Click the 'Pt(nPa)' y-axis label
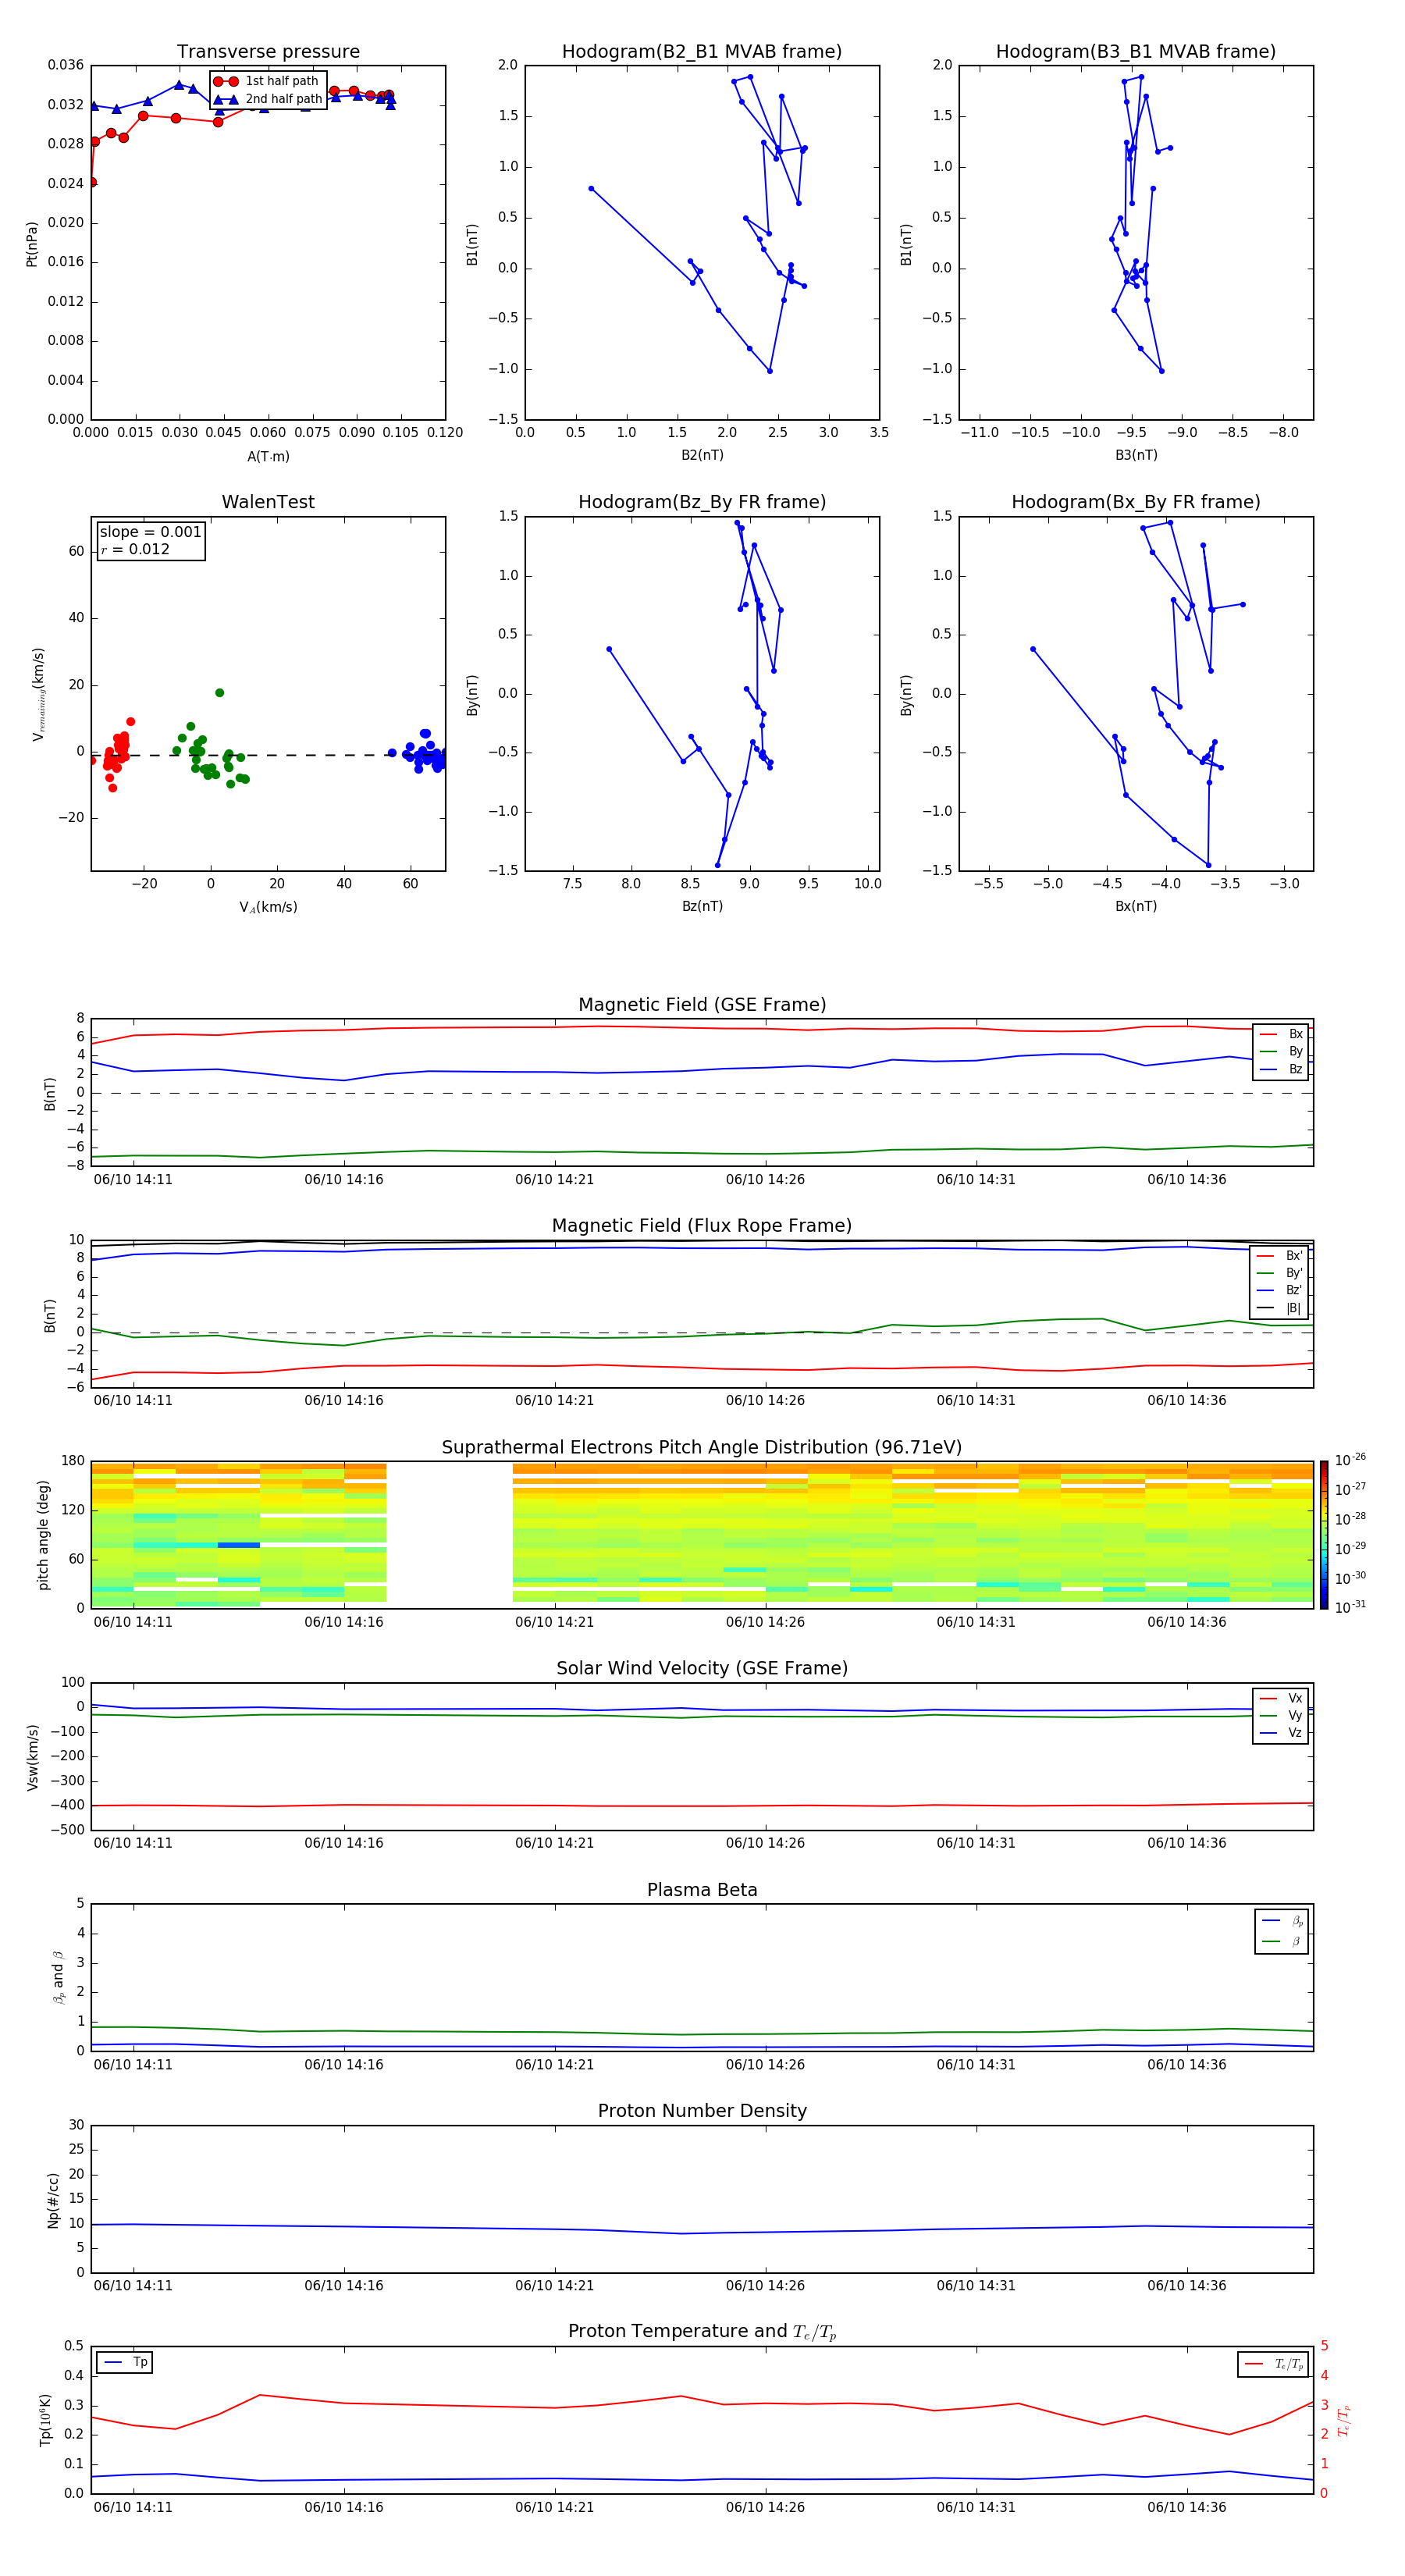1405x2576 pixels. (32, 244)
